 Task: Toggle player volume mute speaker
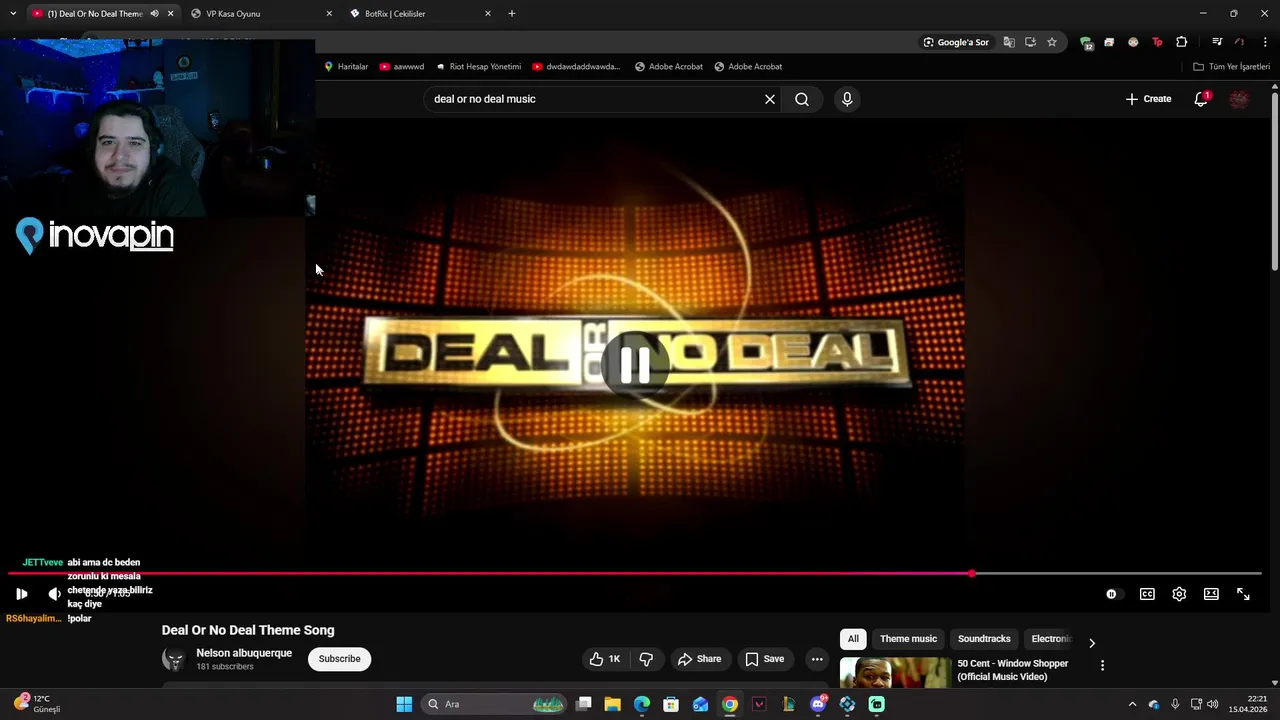tap(54, 594)
